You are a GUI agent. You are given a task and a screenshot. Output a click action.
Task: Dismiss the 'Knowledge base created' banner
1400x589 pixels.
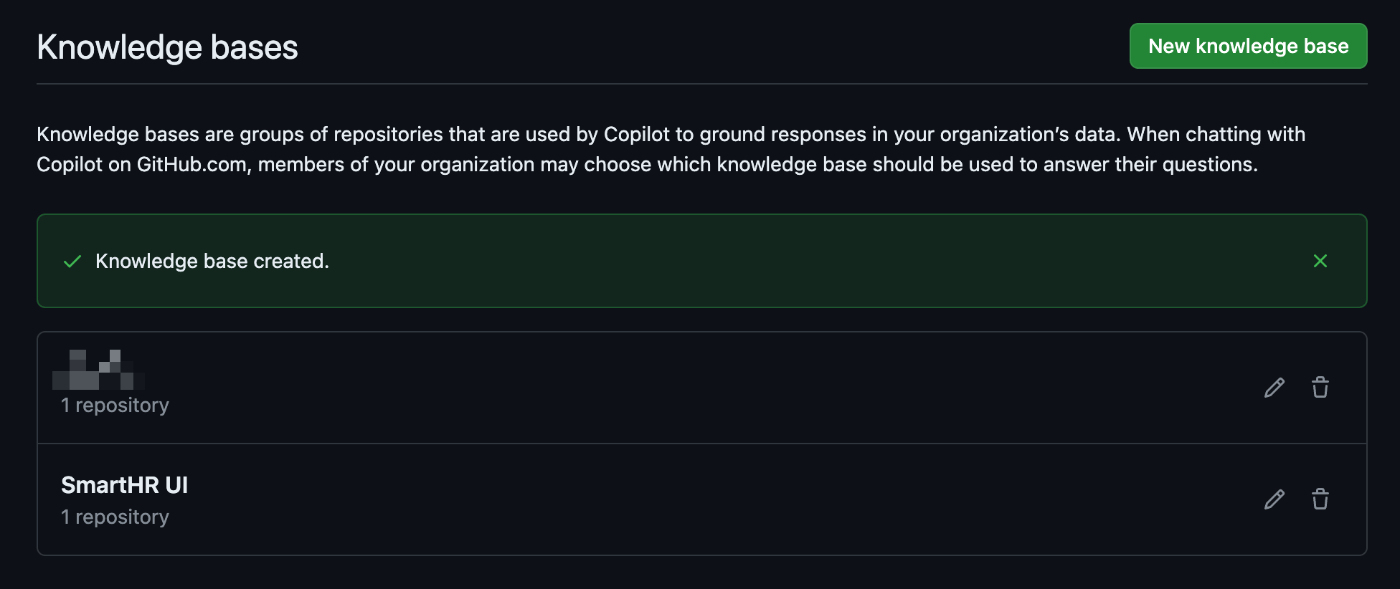point(1320,261)
